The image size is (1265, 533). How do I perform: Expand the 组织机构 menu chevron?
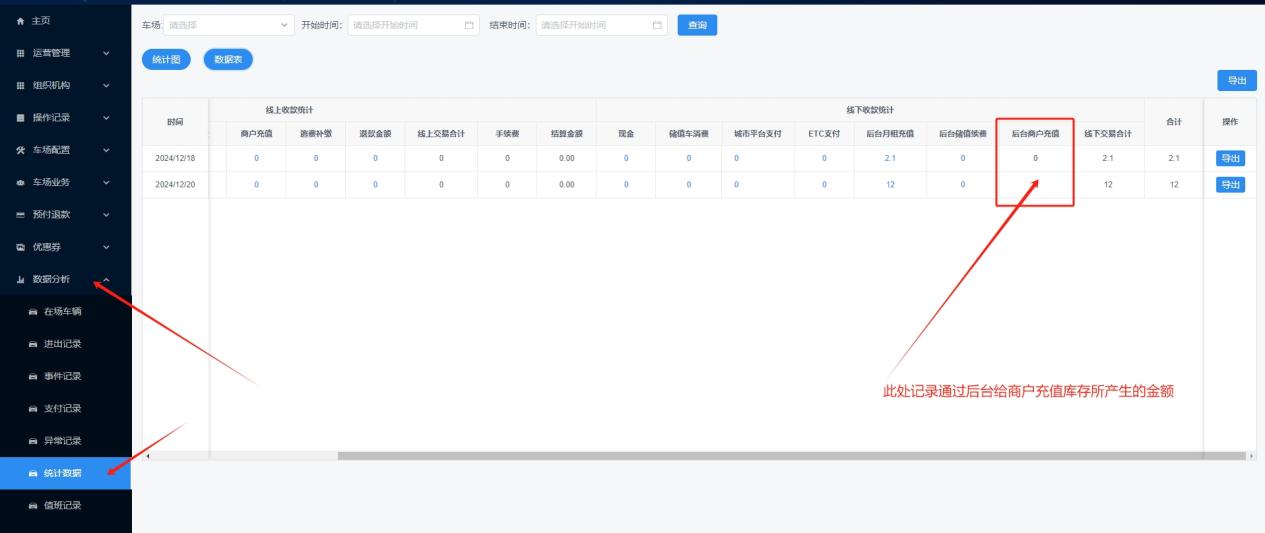point(107,86)
